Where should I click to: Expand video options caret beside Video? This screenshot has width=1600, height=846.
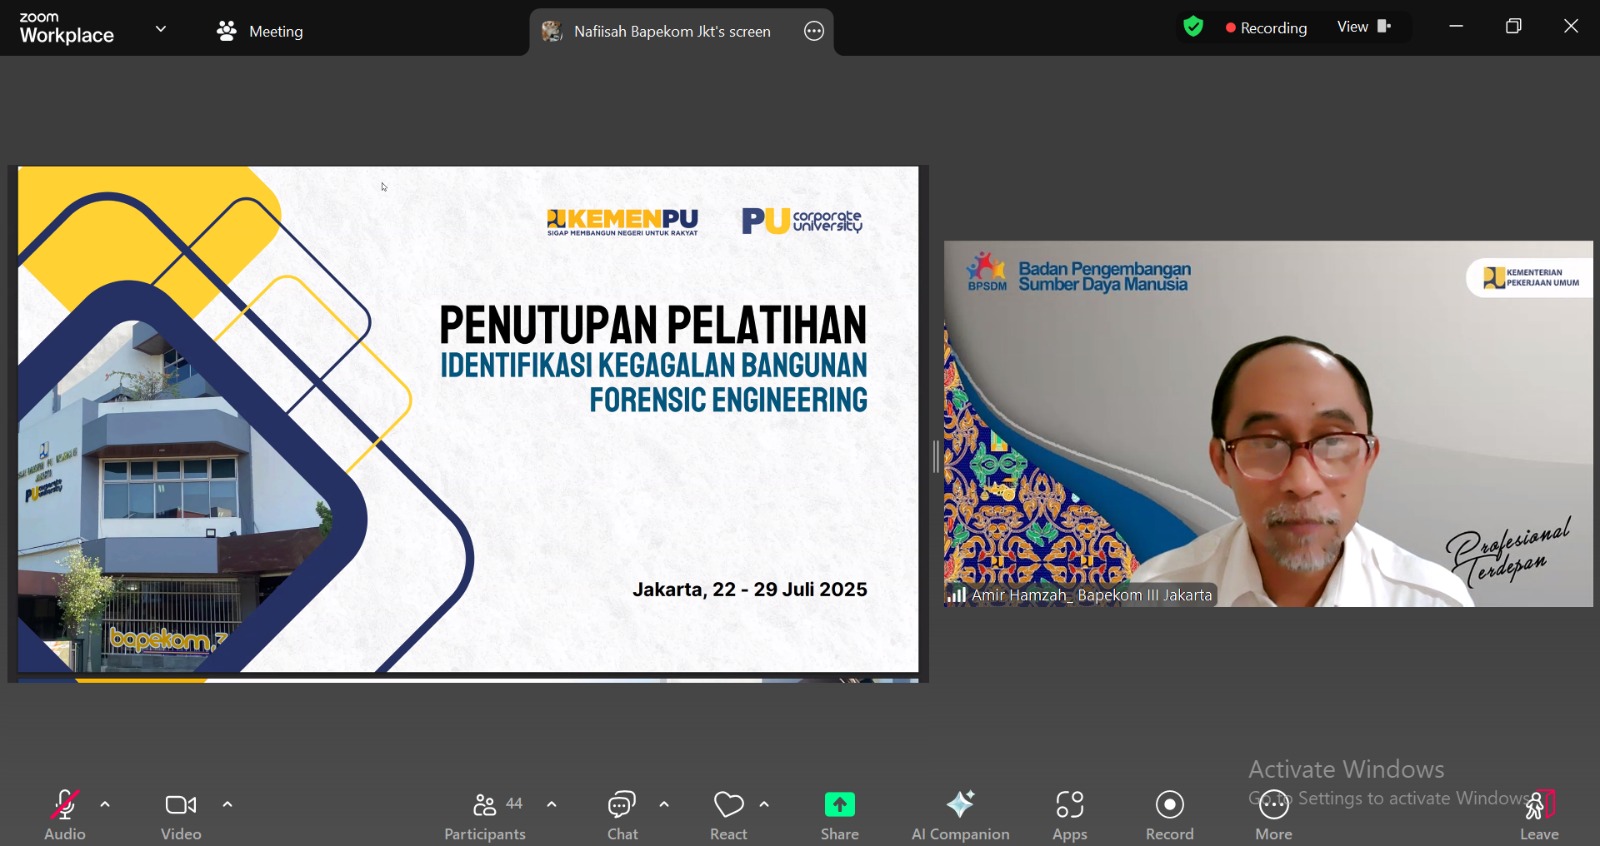(x=227, y=805)
